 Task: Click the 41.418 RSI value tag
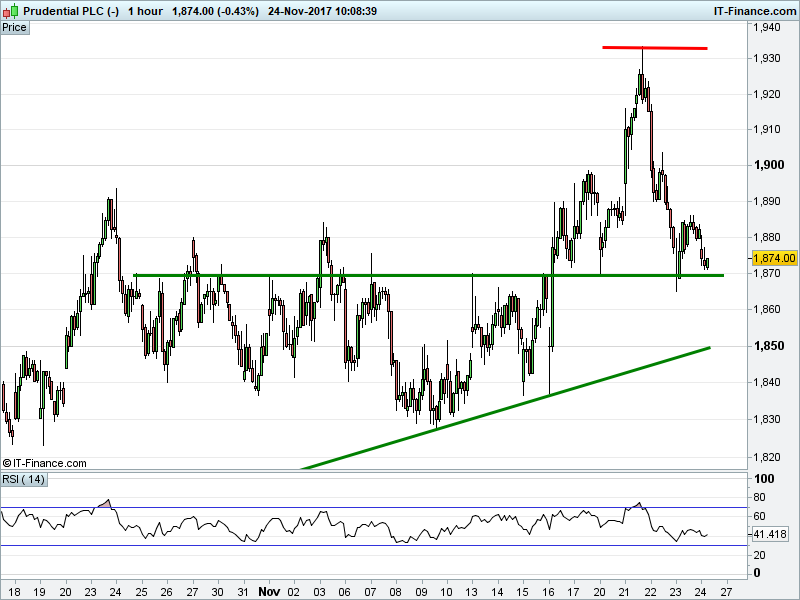(x=770, y=534)
